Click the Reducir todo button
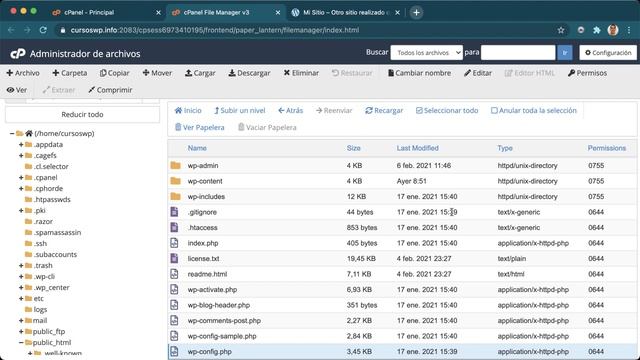 tap(82, 115)
